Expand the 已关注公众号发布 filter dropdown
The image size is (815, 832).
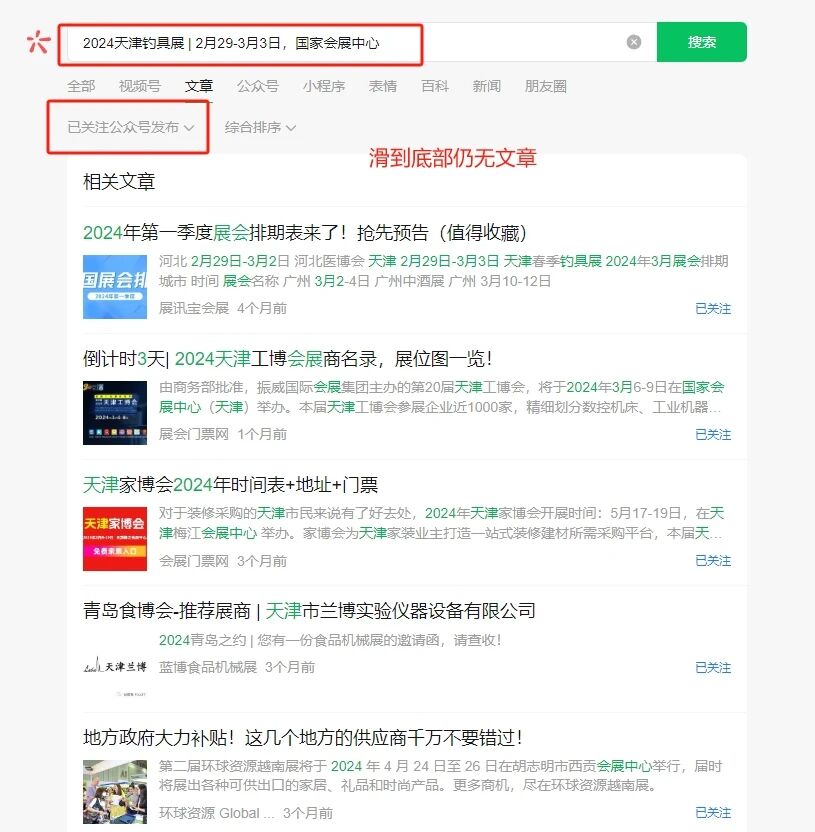pos(131,127)
